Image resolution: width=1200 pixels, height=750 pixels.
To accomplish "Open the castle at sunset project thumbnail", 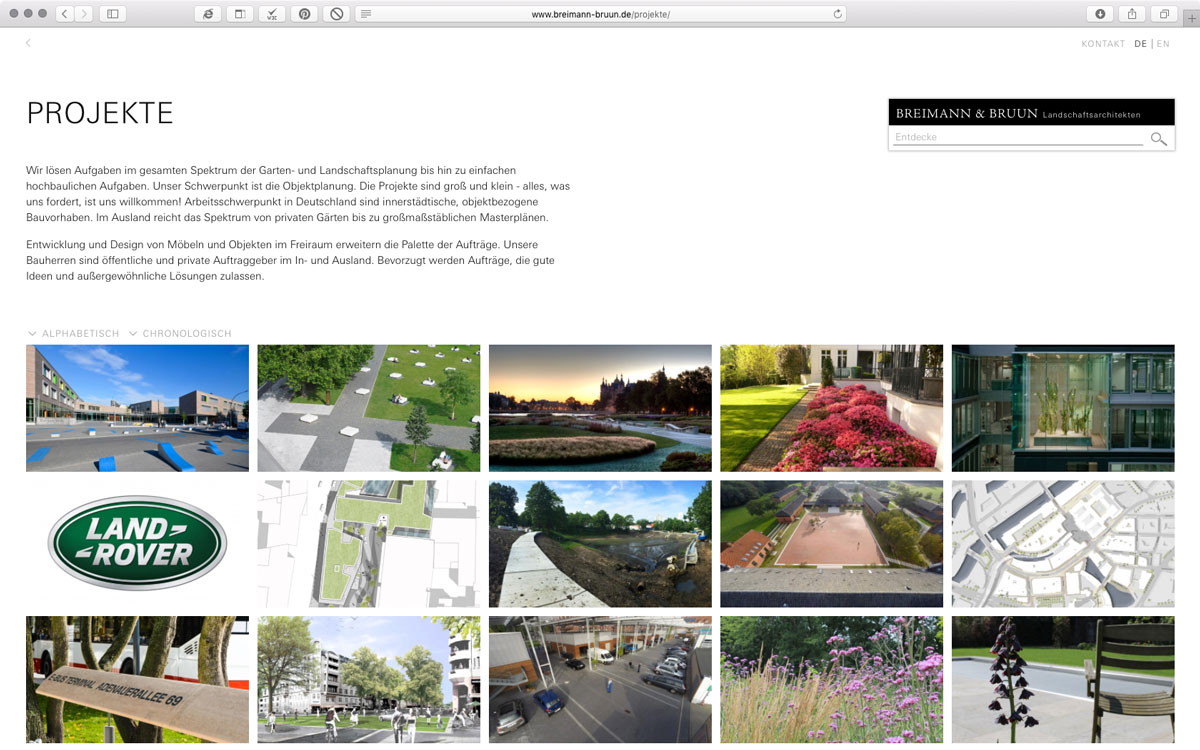I will (x=600, y=408).
